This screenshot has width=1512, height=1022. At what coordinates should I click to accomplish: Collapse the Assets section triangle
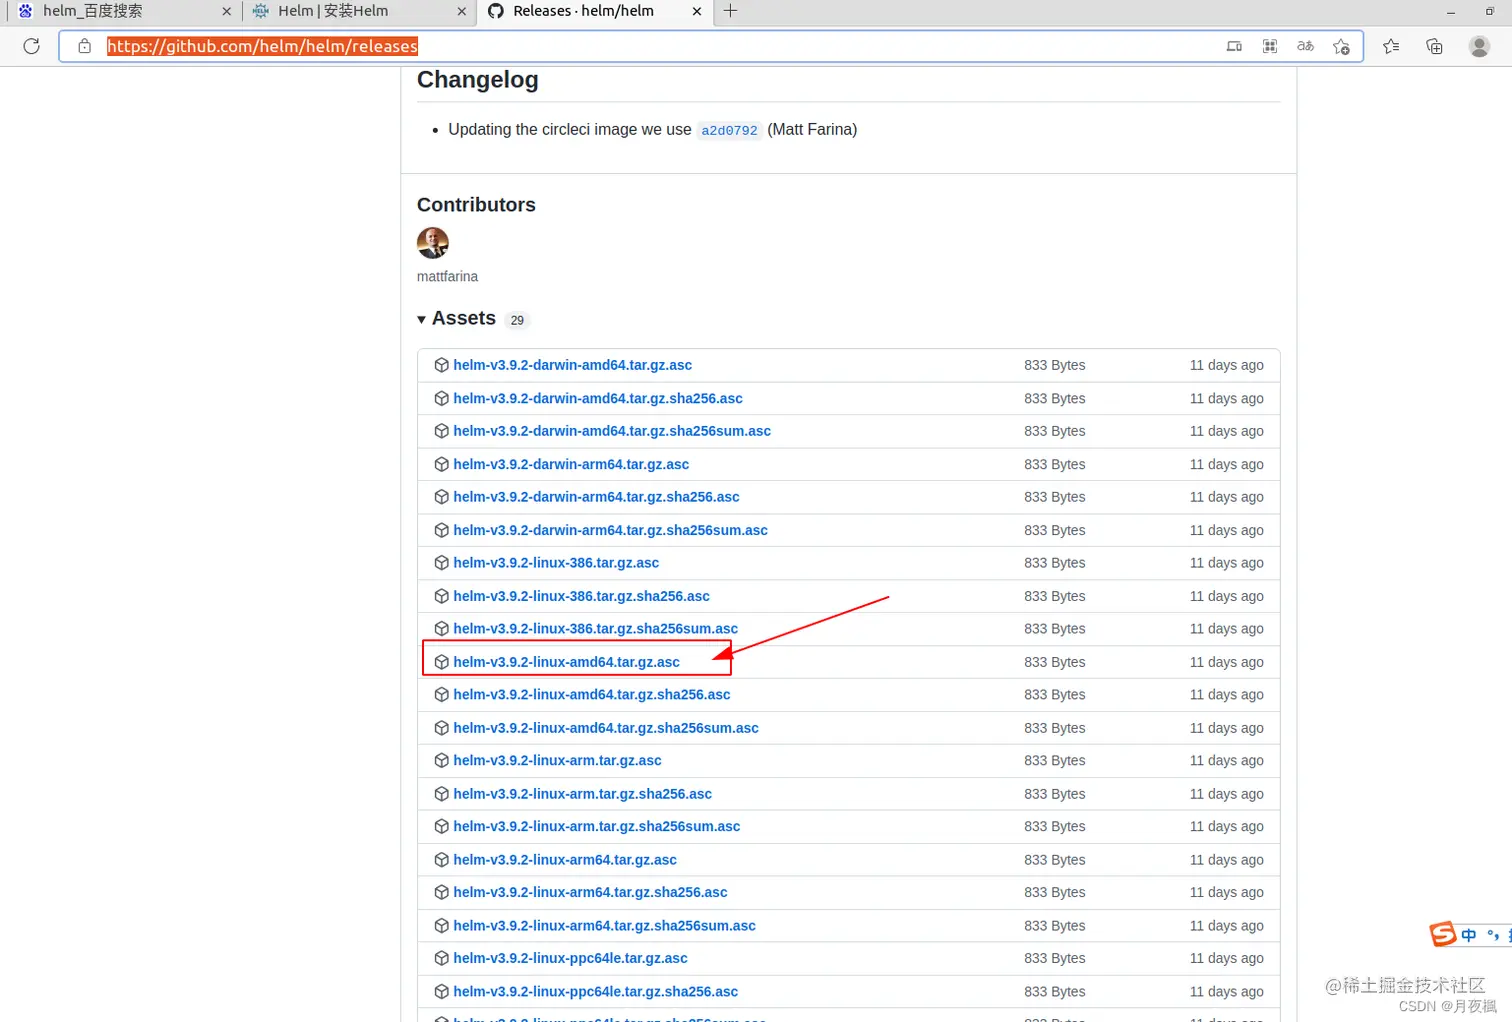421,320
